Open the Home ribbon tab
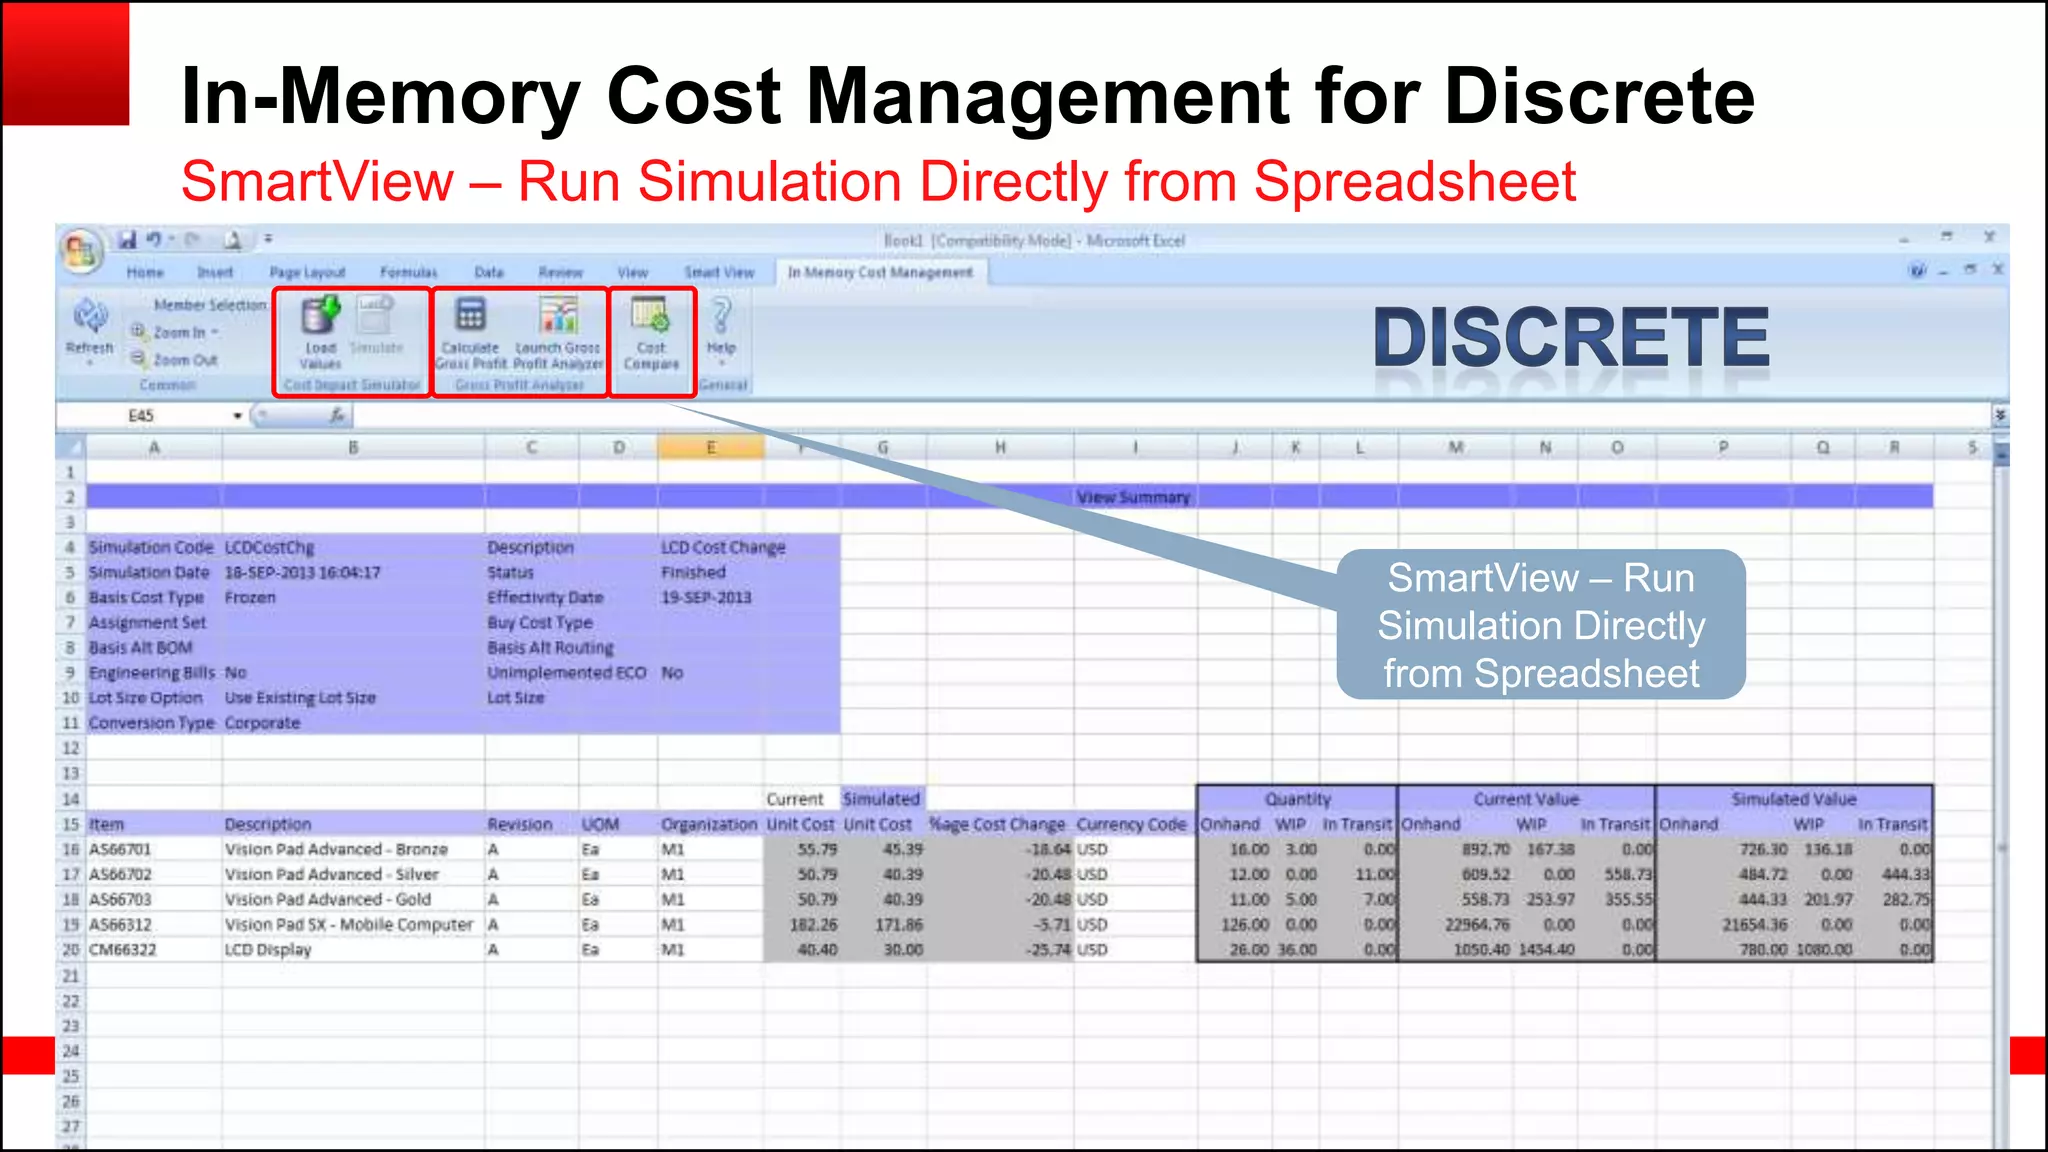The height and width of the screenshot is (1152, 2048). [x=145, y=272]
